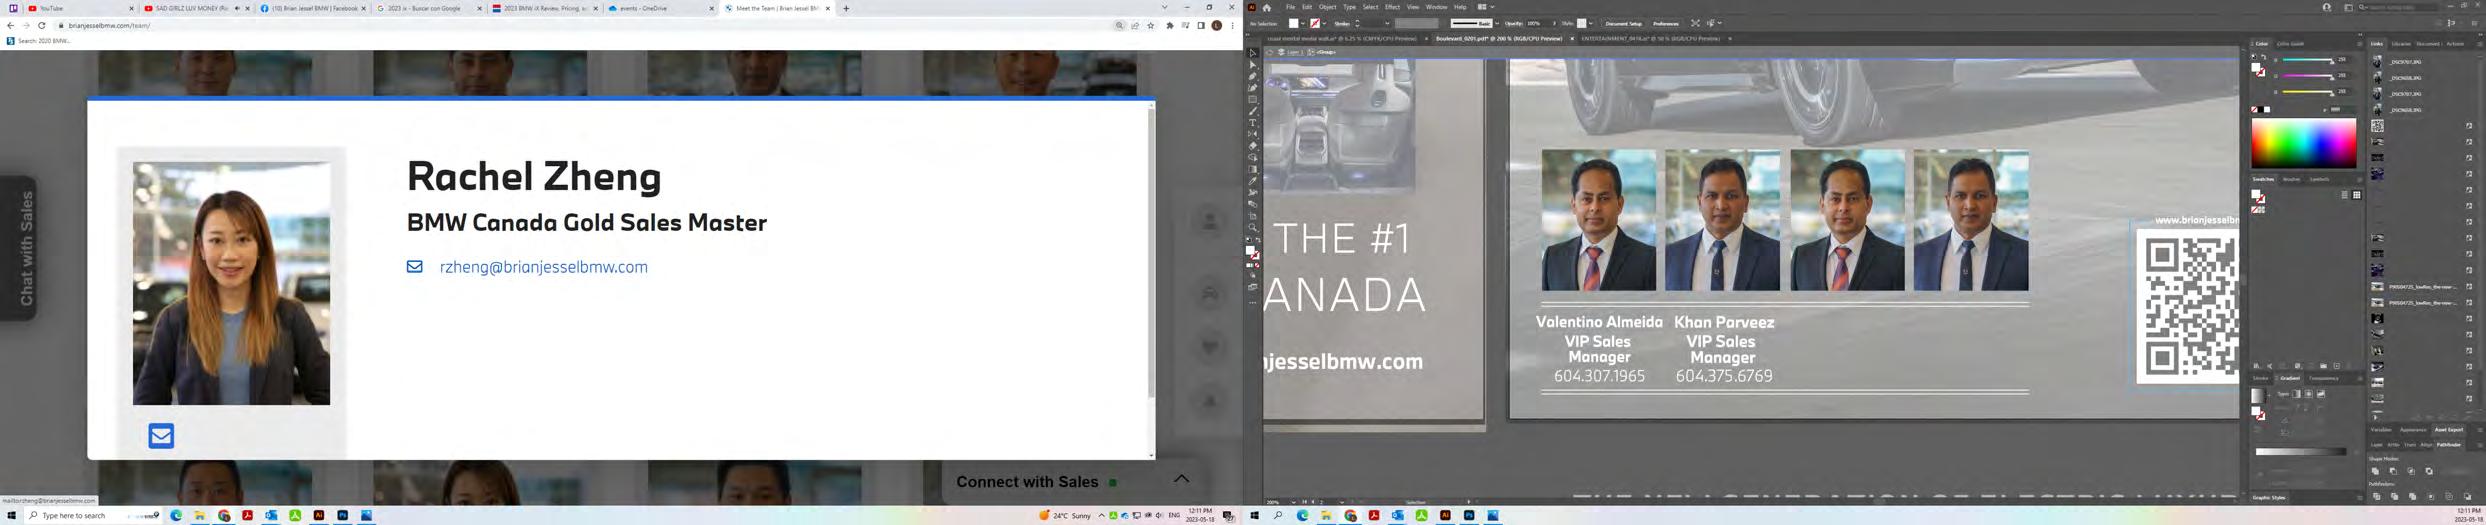Switch to the Brushes panel tab
The height and width of the screenshot is (525, 2486).
(2291, 180)
